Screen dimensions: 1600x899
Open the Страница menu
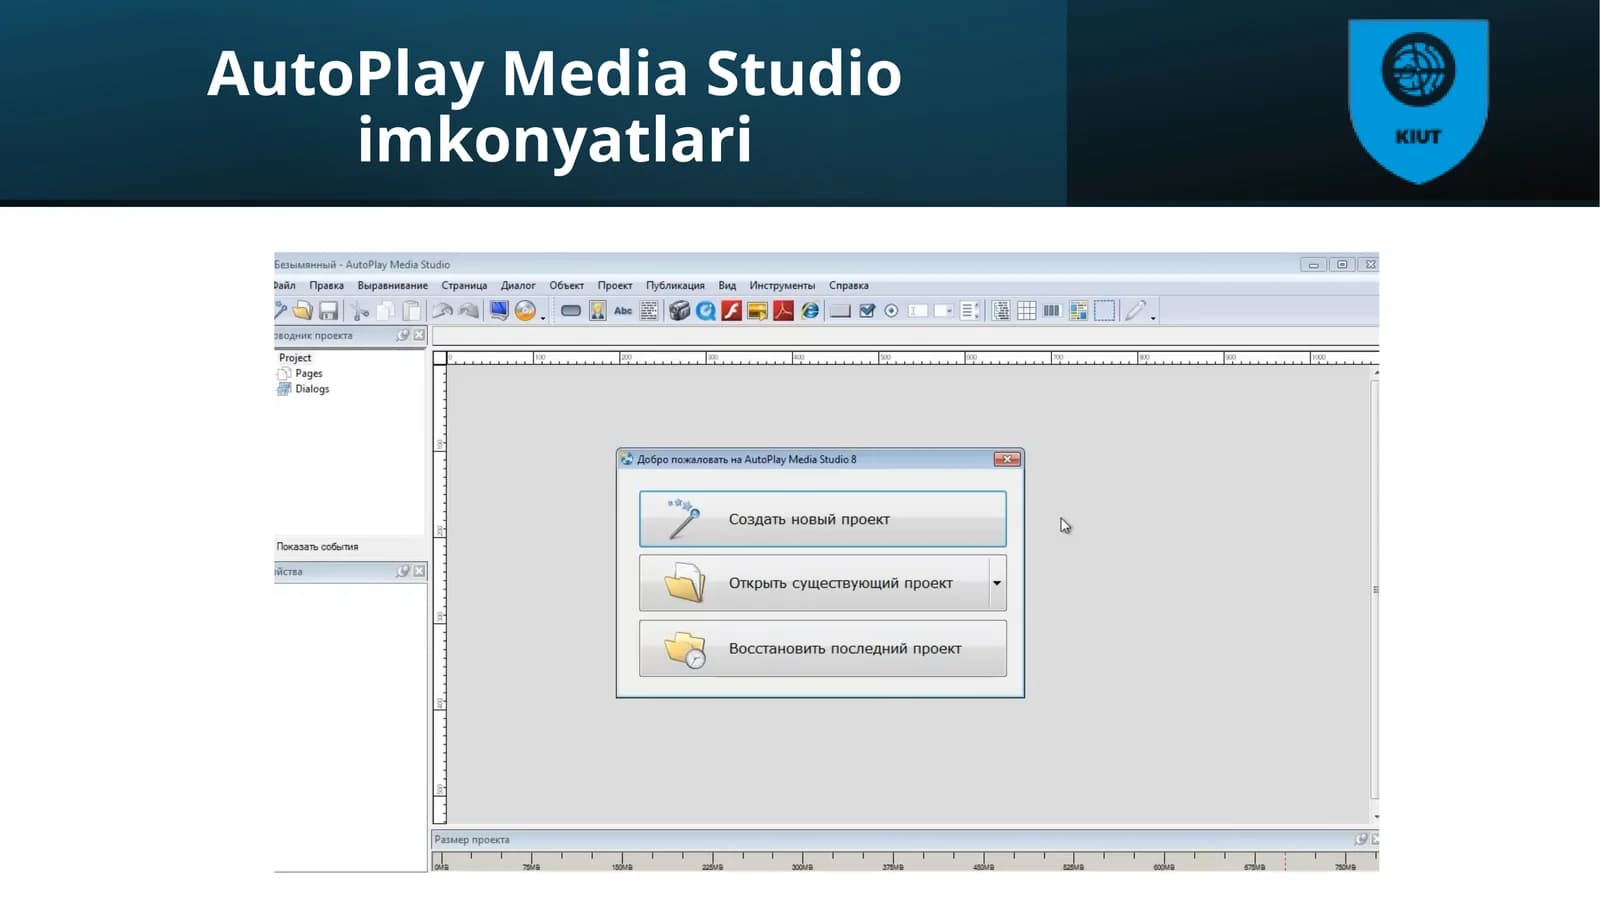click(x=465, y=285)
